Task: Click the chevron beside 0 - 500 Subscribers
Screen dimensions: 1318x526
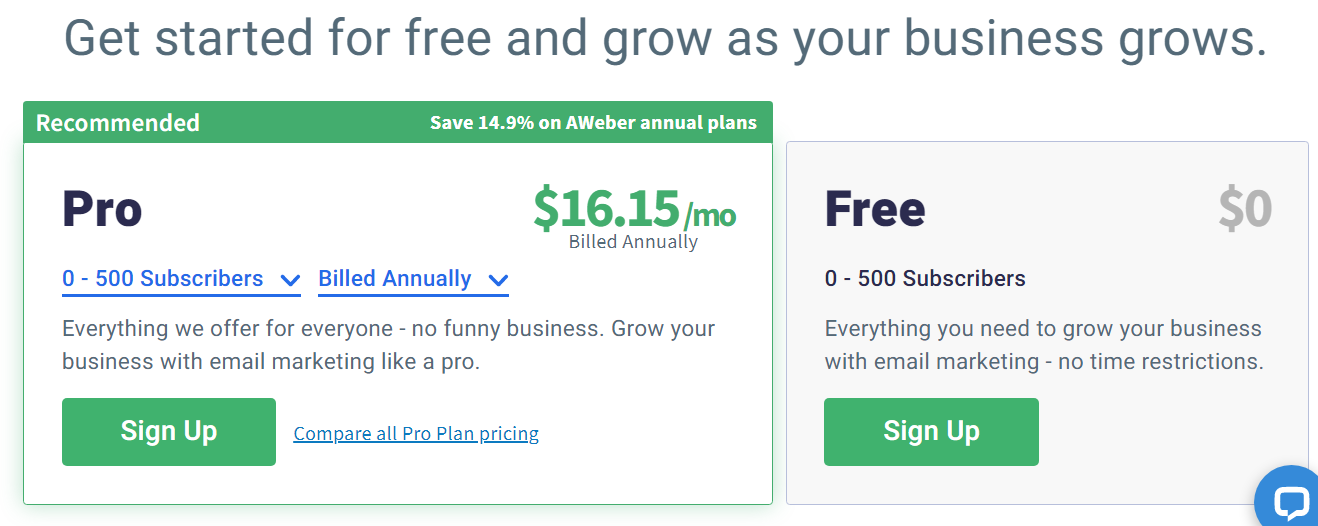Action: [290, 281]
